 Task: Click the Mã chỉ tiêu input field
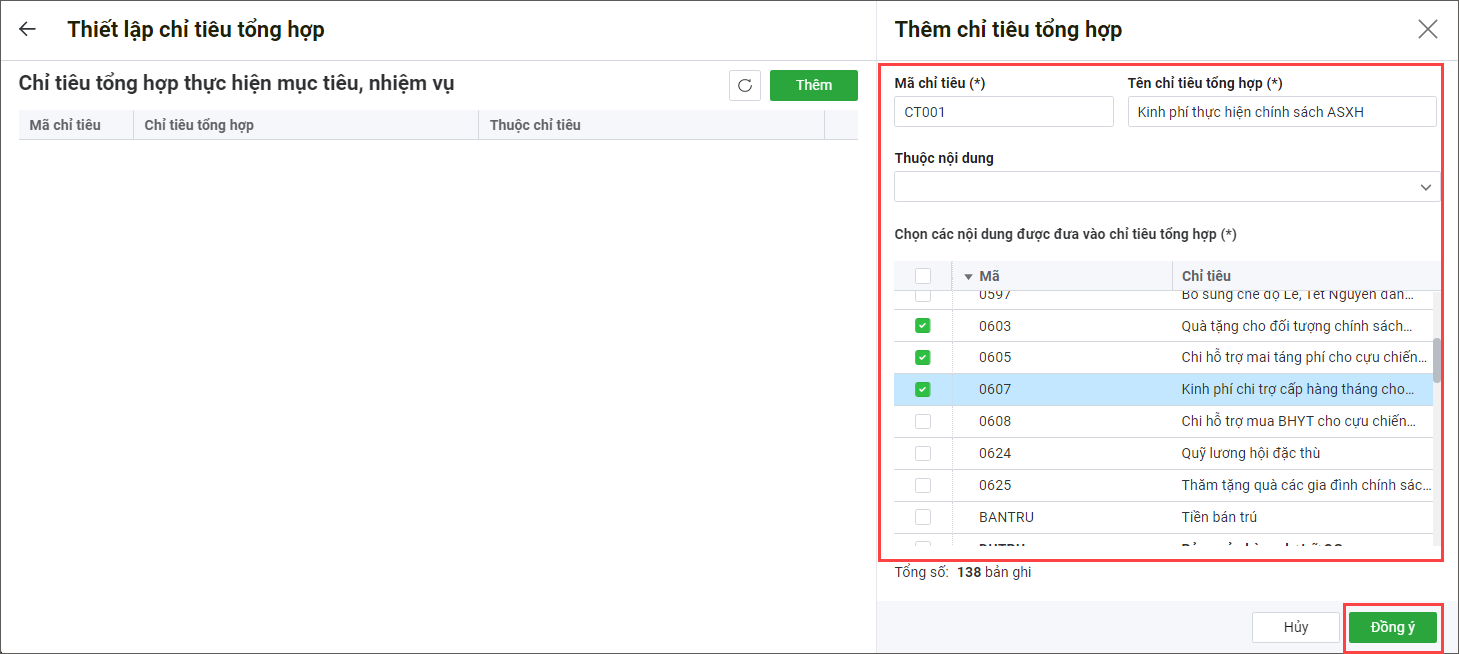click(x=1003, y=112)
